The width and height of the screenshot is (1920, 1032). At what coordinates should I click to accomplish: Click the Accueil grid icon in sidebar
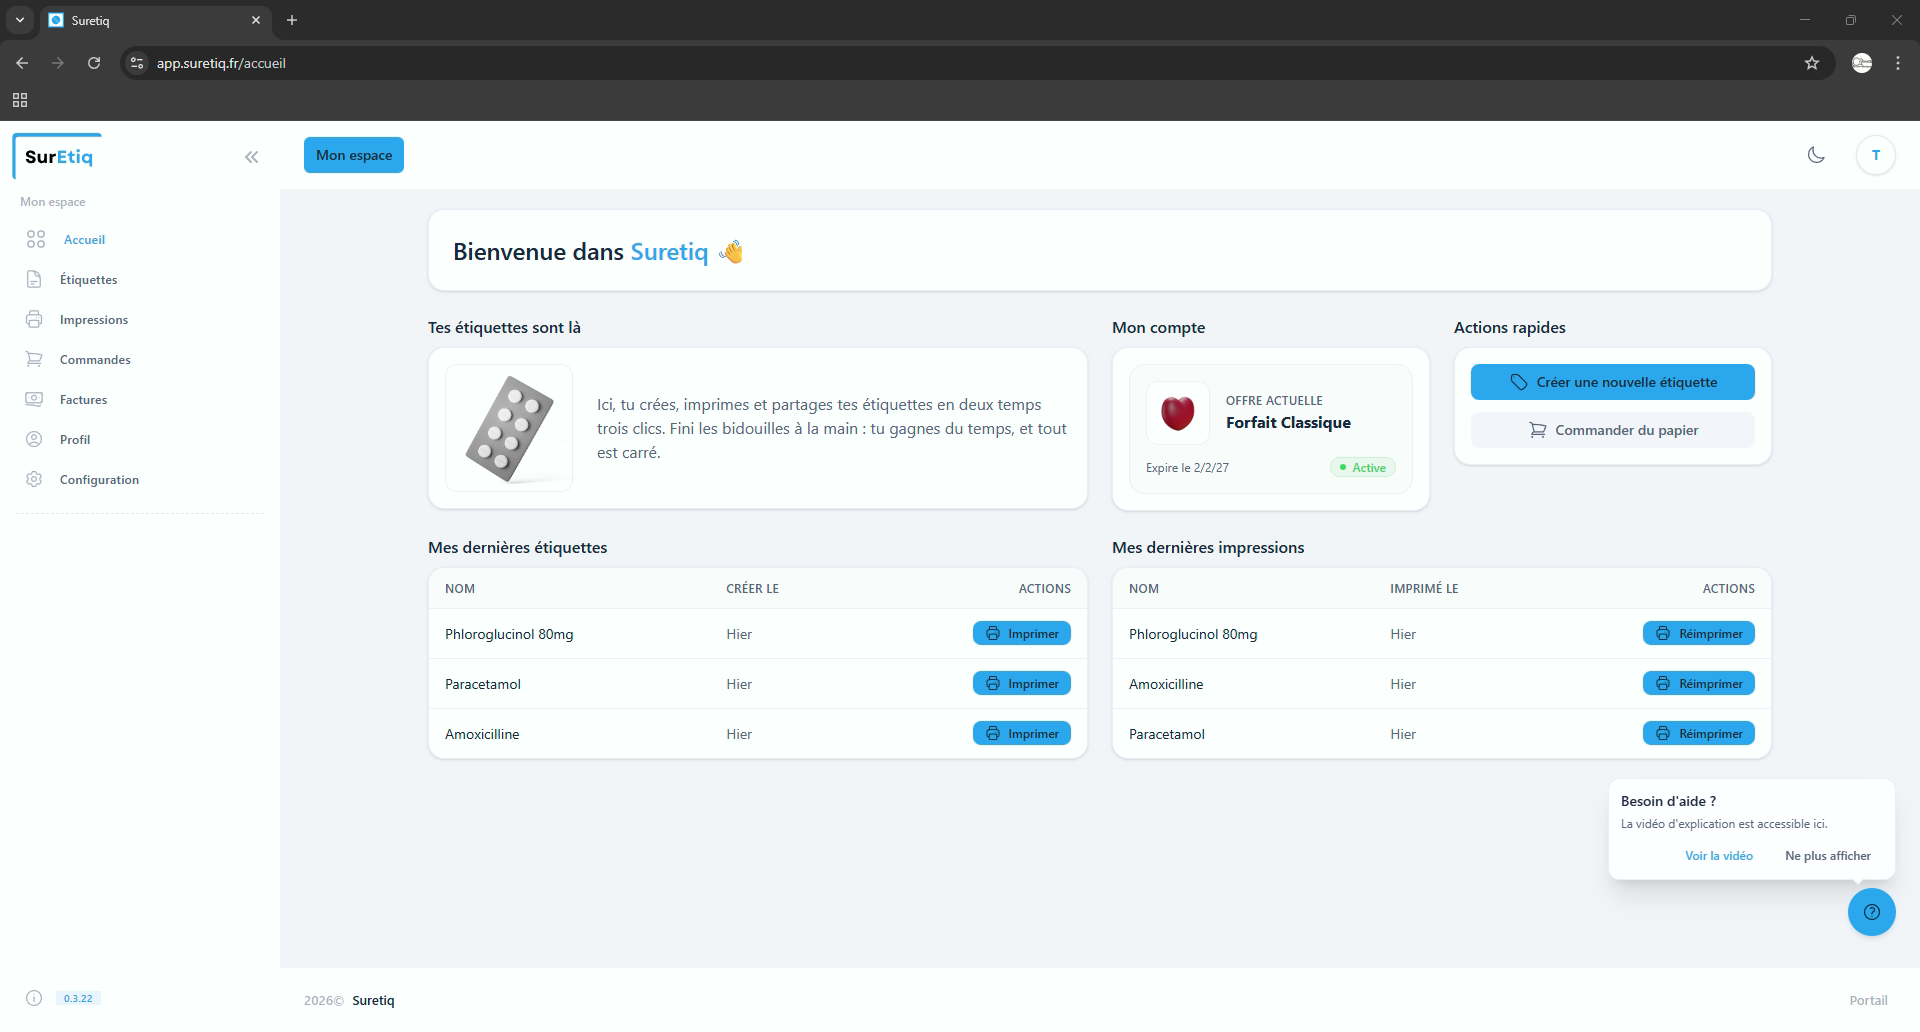[x=36, y=239]
